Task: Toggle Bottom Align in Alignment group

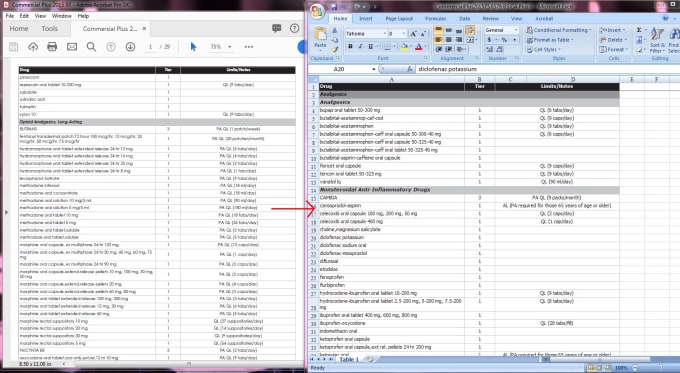Action: pos(458,30)
